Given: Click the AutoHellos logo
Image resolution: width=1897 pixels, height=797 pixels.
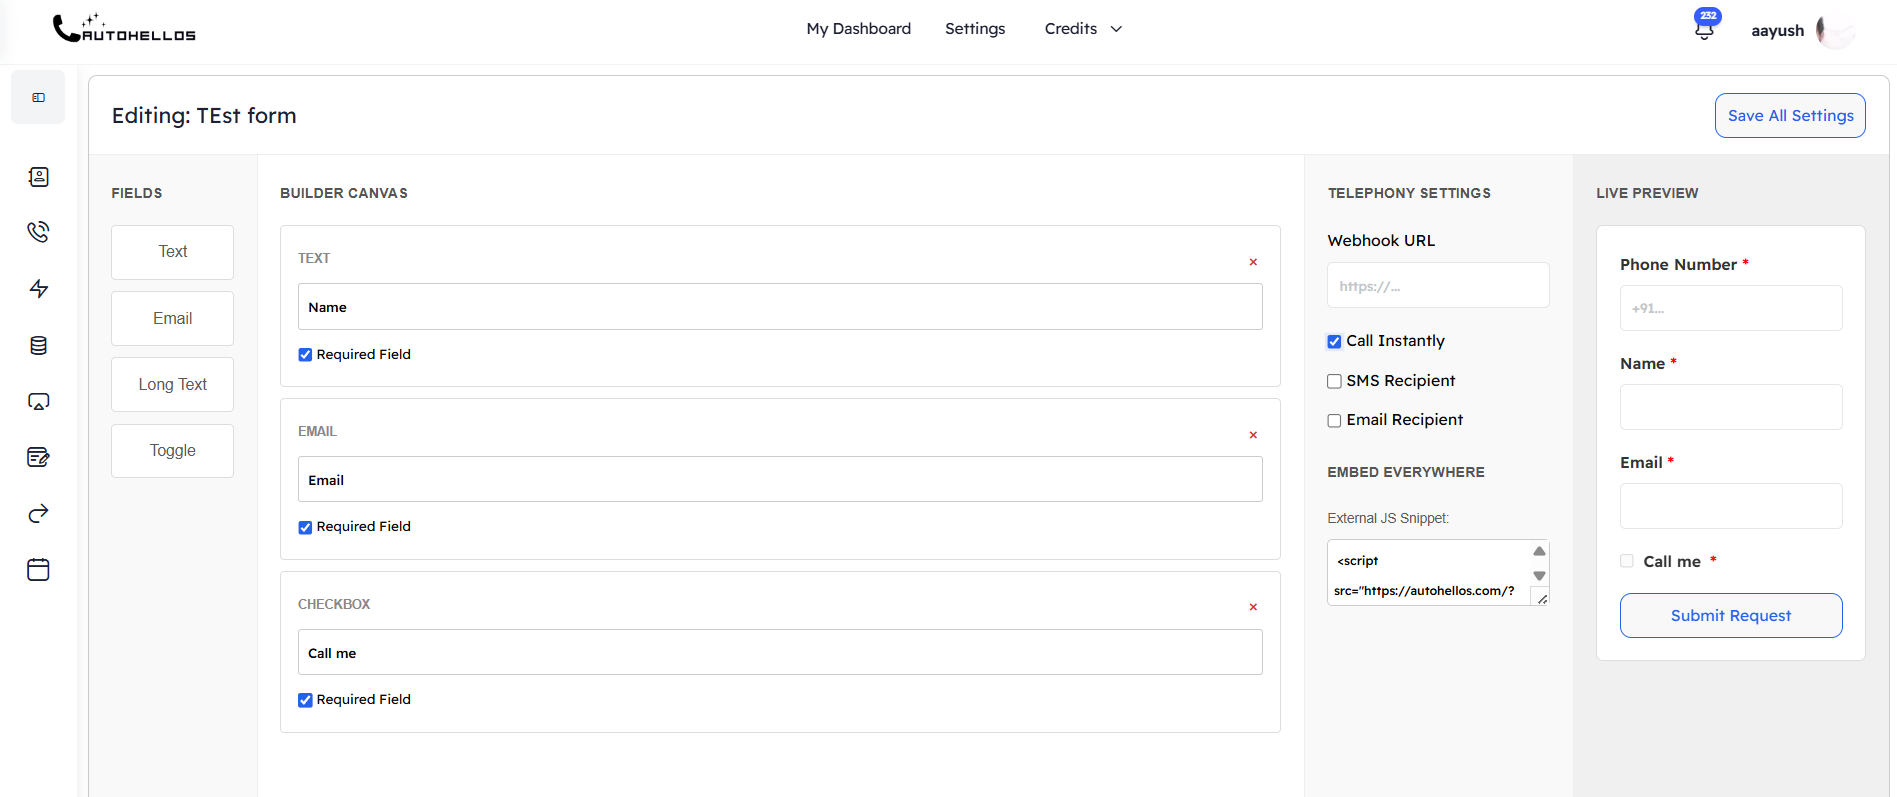Looking at the screenshot, I should 124,28.
